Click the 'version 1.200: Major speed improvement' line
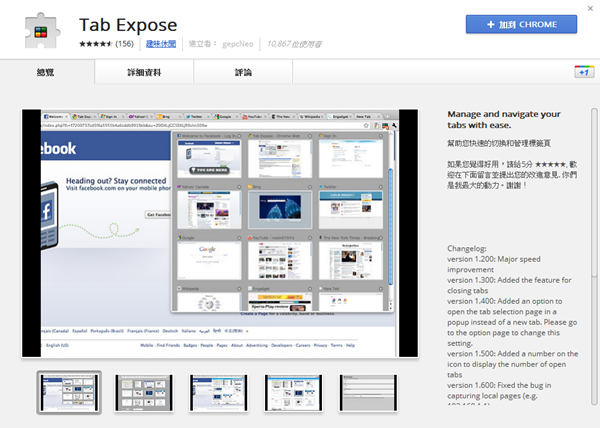 (x=494, y=264)
